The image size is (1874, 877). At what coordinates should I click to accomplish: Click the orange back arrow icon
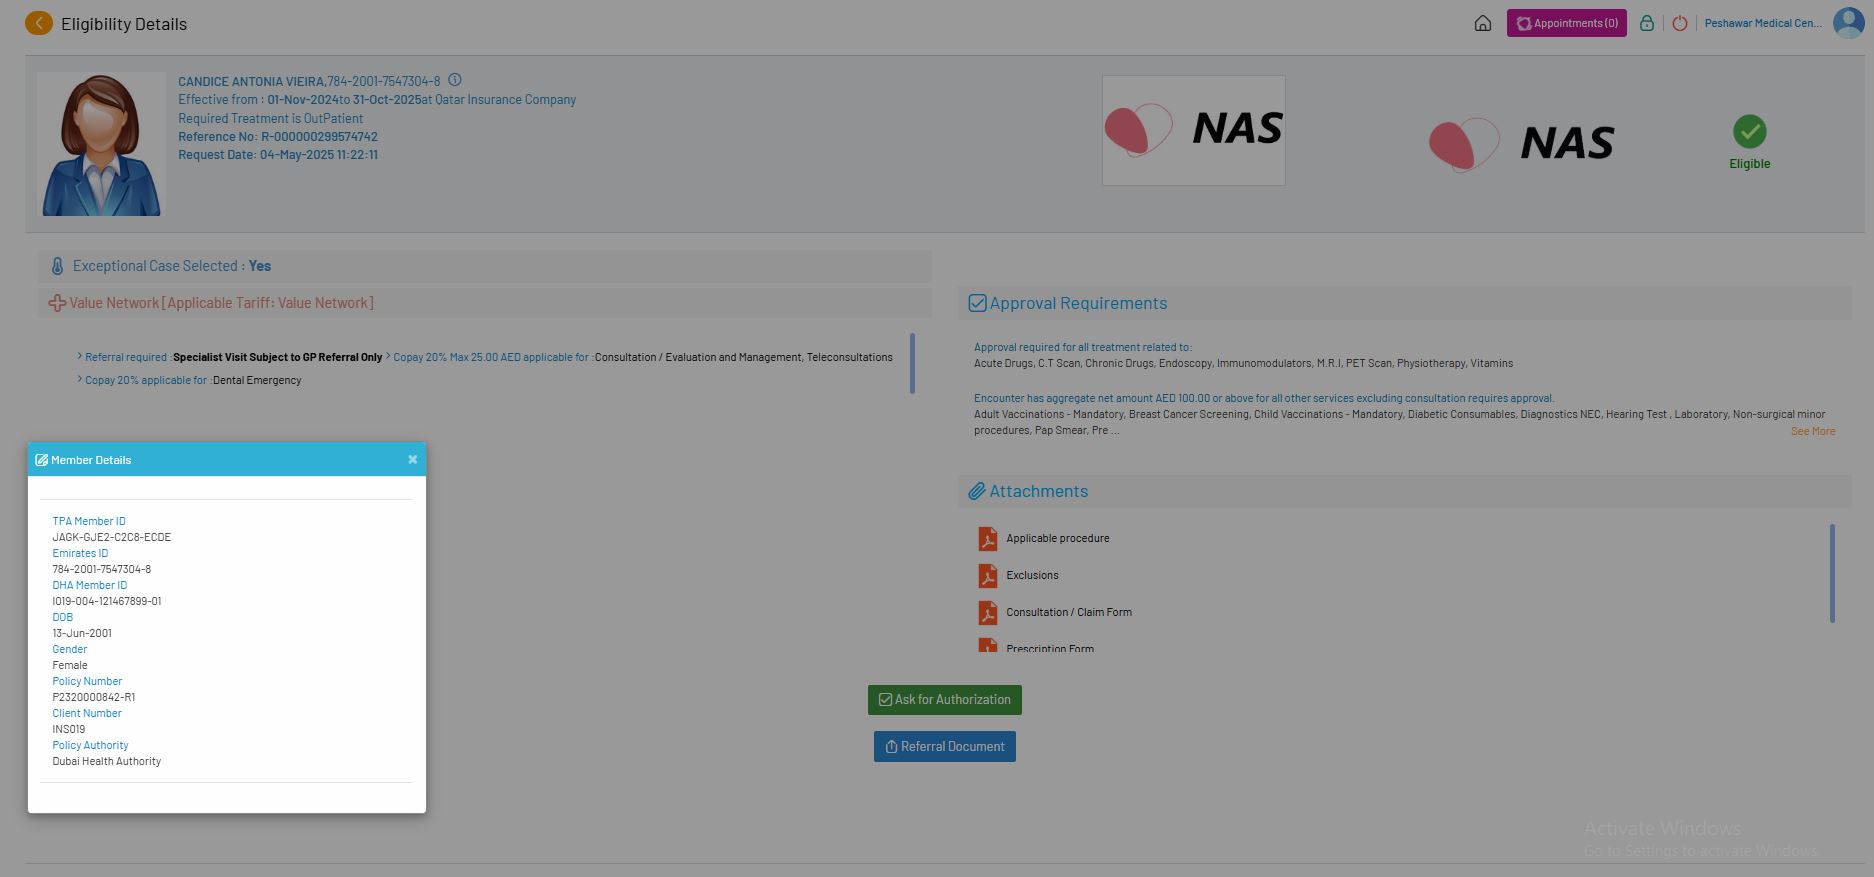[x=39, y=23]
